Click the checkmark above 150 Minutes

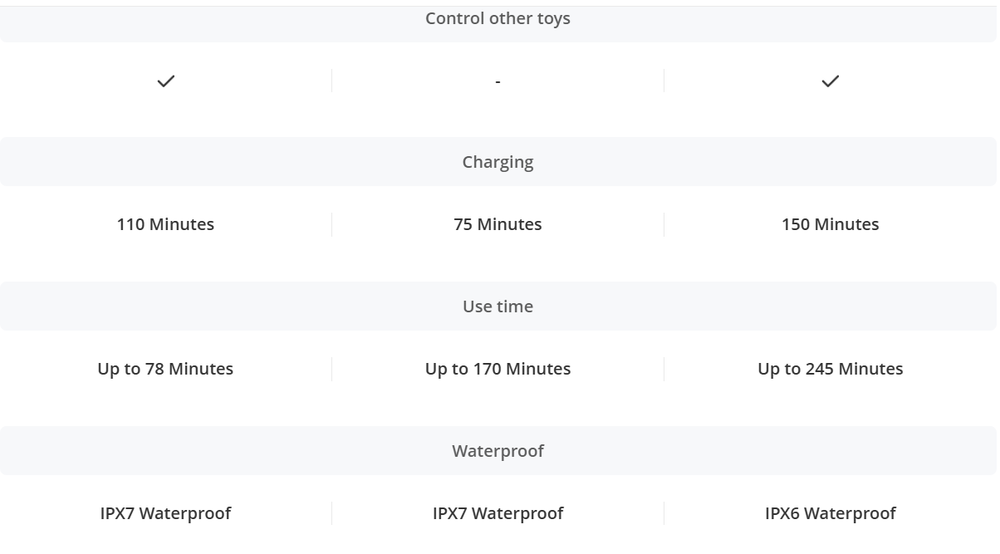(830, 81)
